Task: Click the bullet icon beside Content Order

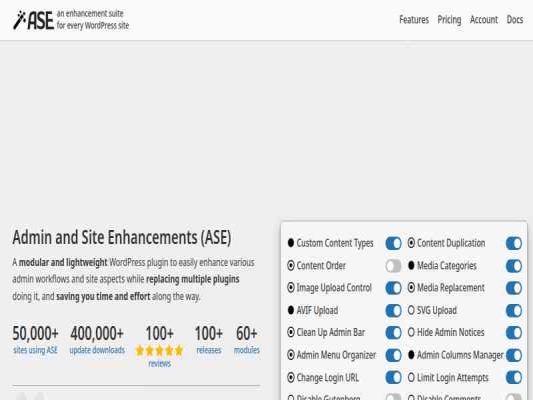Action: coord(291,265)
